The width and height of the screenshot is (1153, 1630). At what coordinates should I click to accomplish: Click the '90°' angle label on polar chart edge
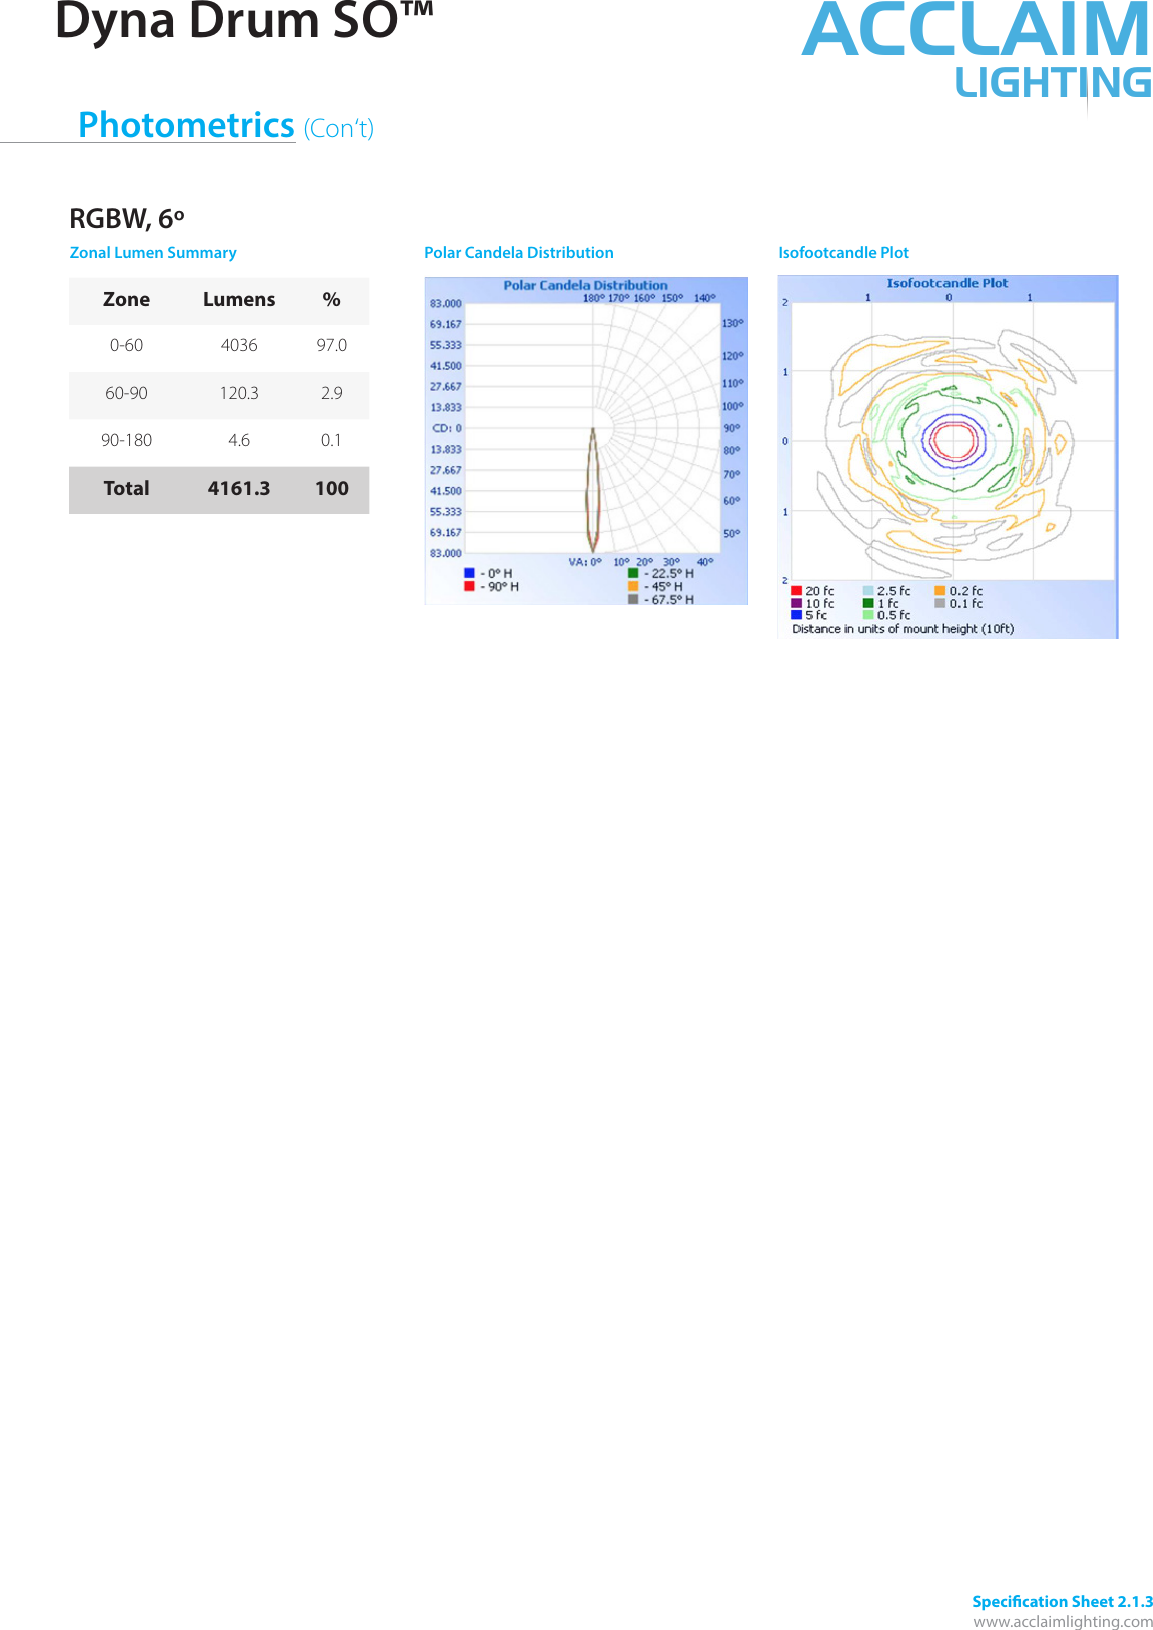[x=732, y=428]
